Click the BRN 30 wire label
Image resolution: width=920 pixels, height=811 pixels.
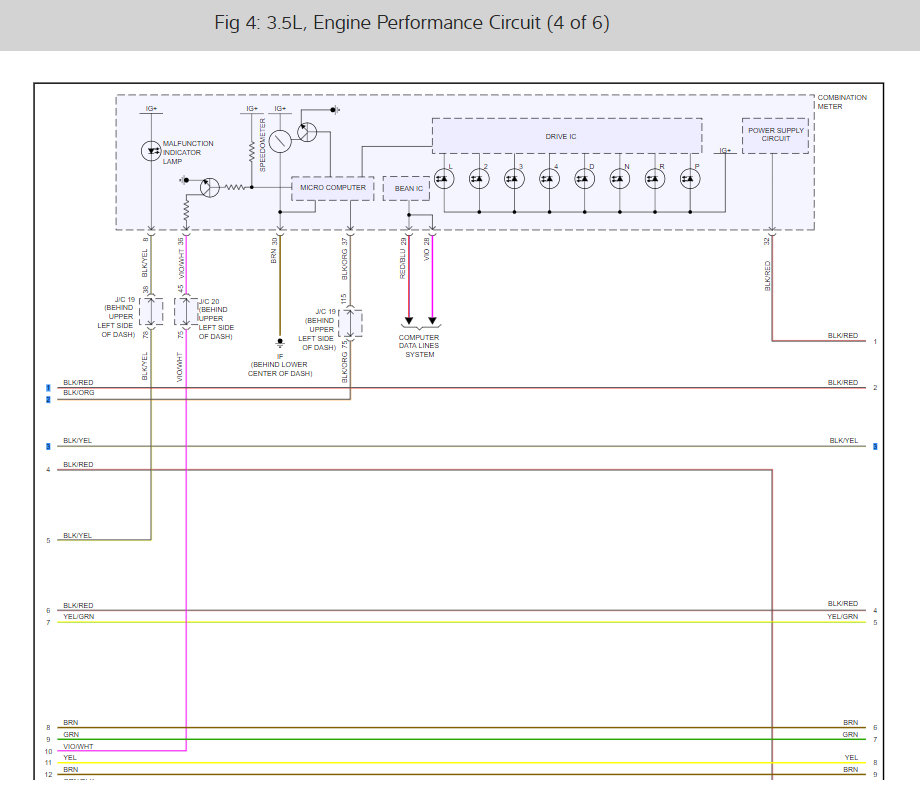274,250
